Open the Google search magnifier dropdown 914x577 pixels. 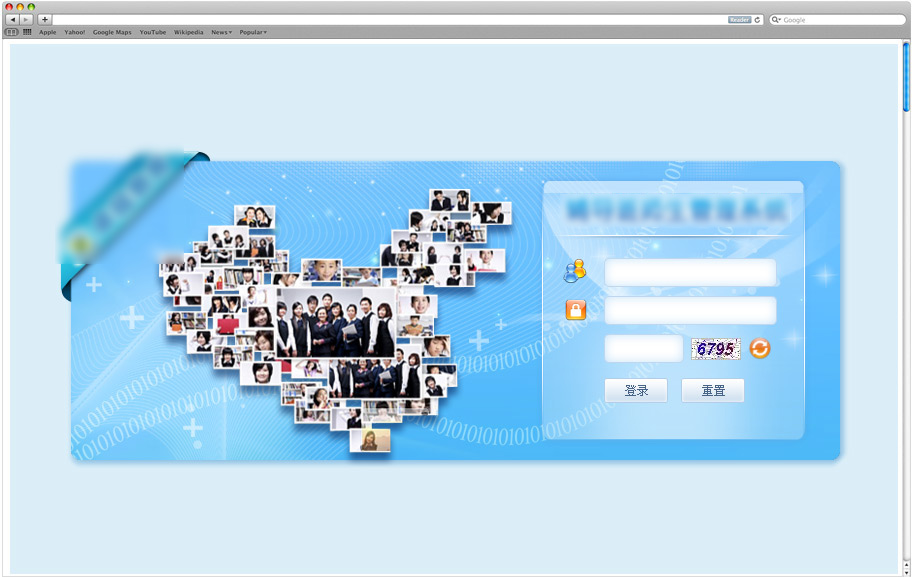[776, 20]
